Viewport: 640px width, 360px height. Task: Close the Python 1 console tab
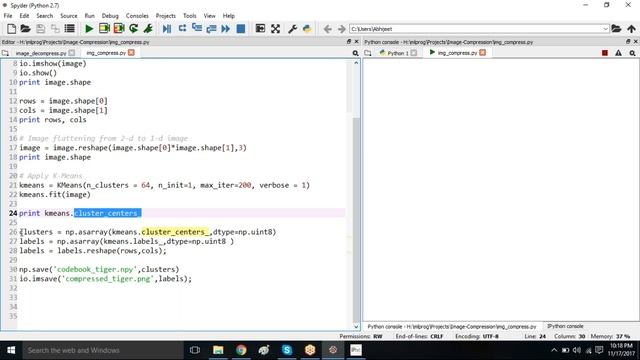coord(414,53)
